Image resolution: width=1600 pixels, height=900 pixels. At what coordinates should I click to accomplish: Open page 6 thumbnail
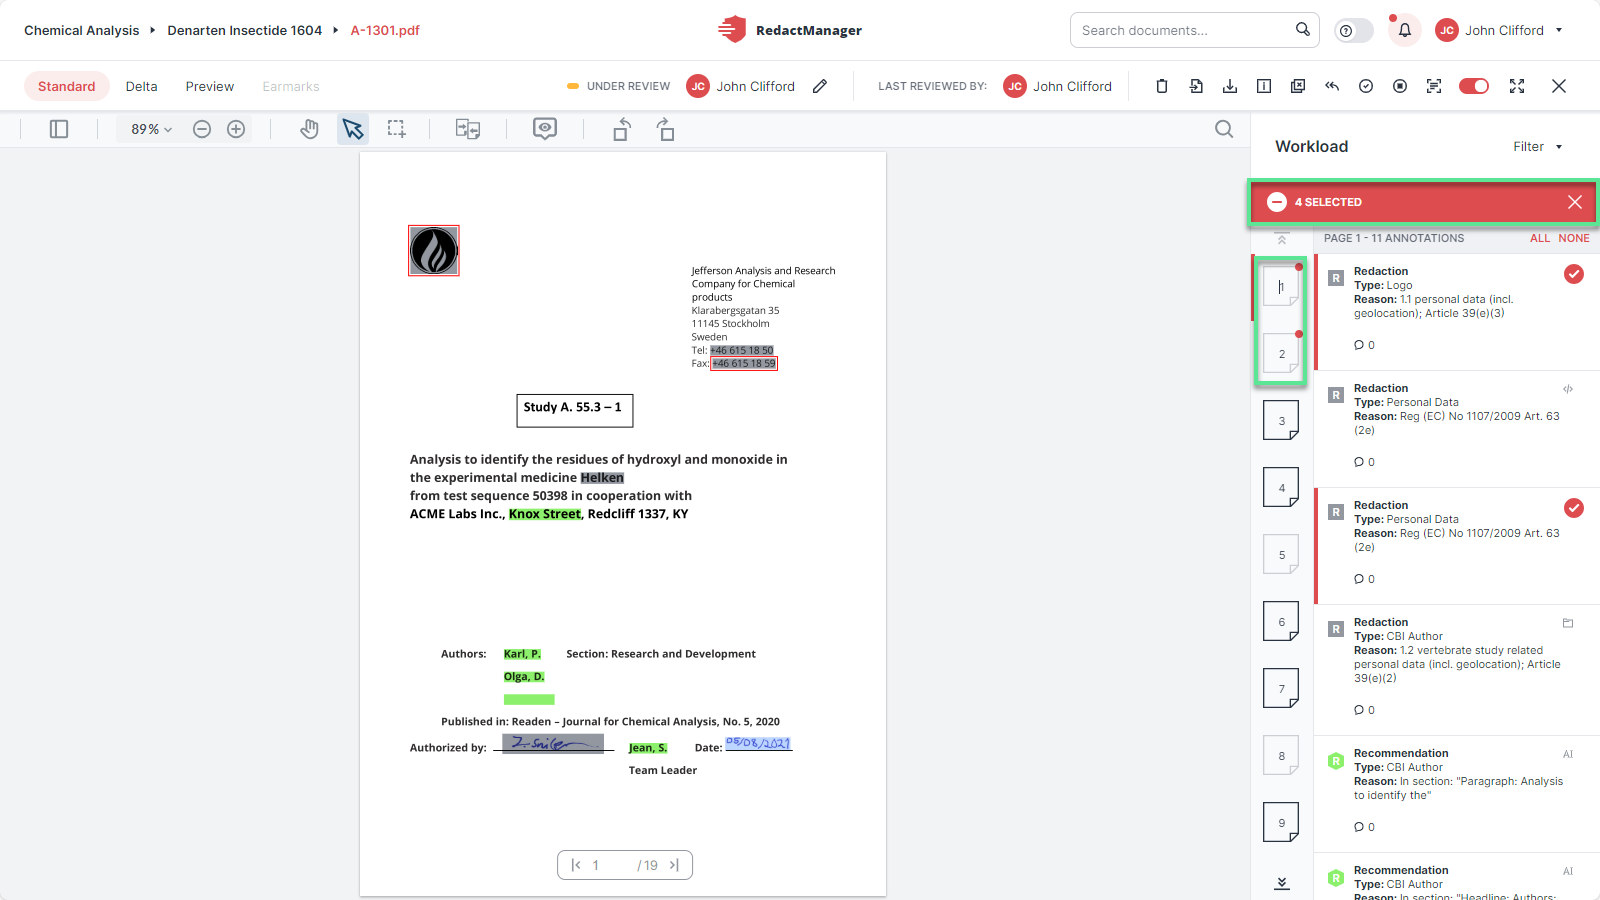[x=1281, y=621]
